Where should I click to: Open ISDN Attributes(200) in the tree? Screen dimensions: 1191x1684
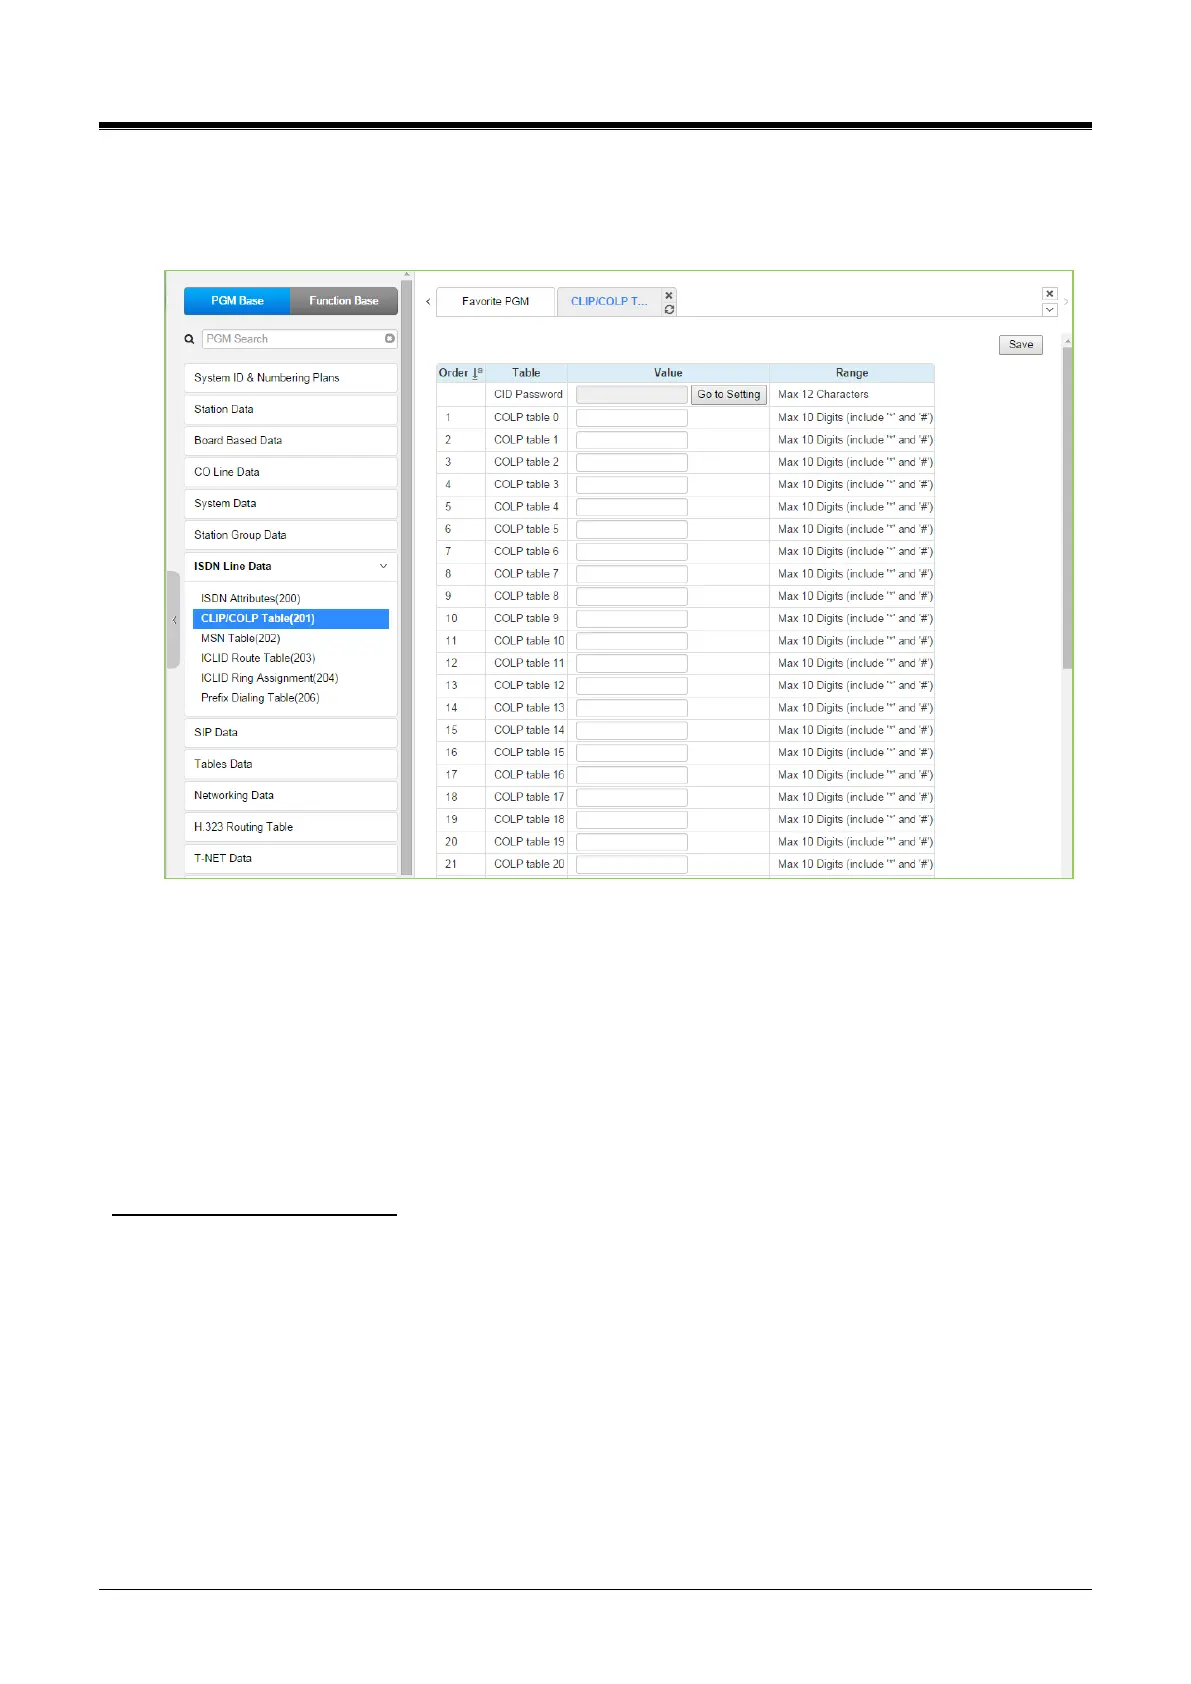[250, 599]
